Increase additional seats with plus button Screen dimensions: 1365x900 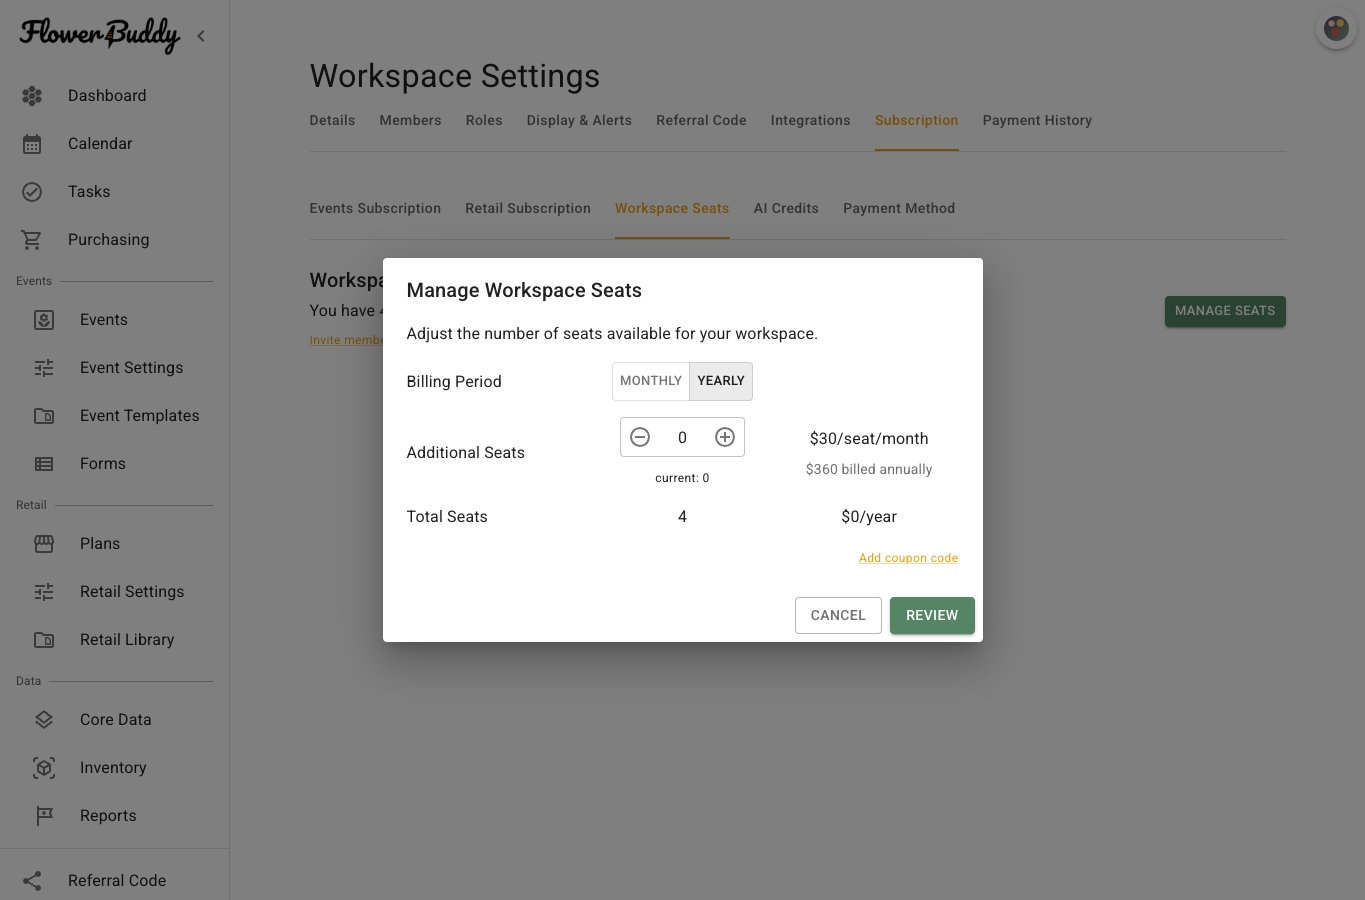[725, 437]
